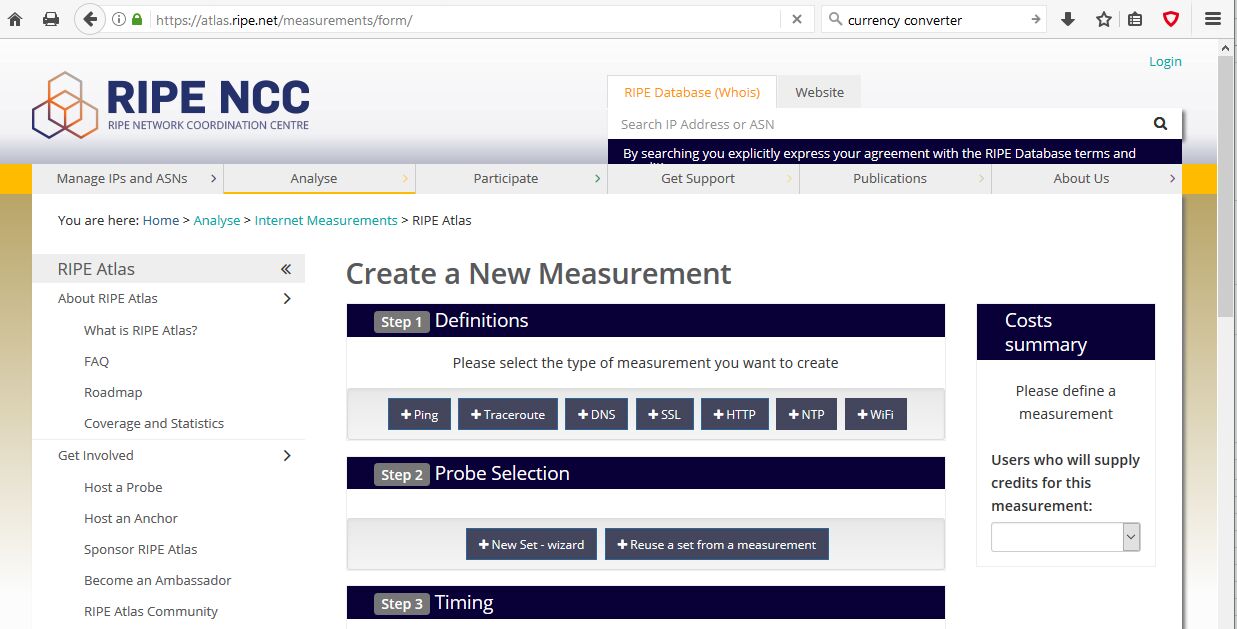Open the Manage IPs and ASNs menu

(128, 178)
